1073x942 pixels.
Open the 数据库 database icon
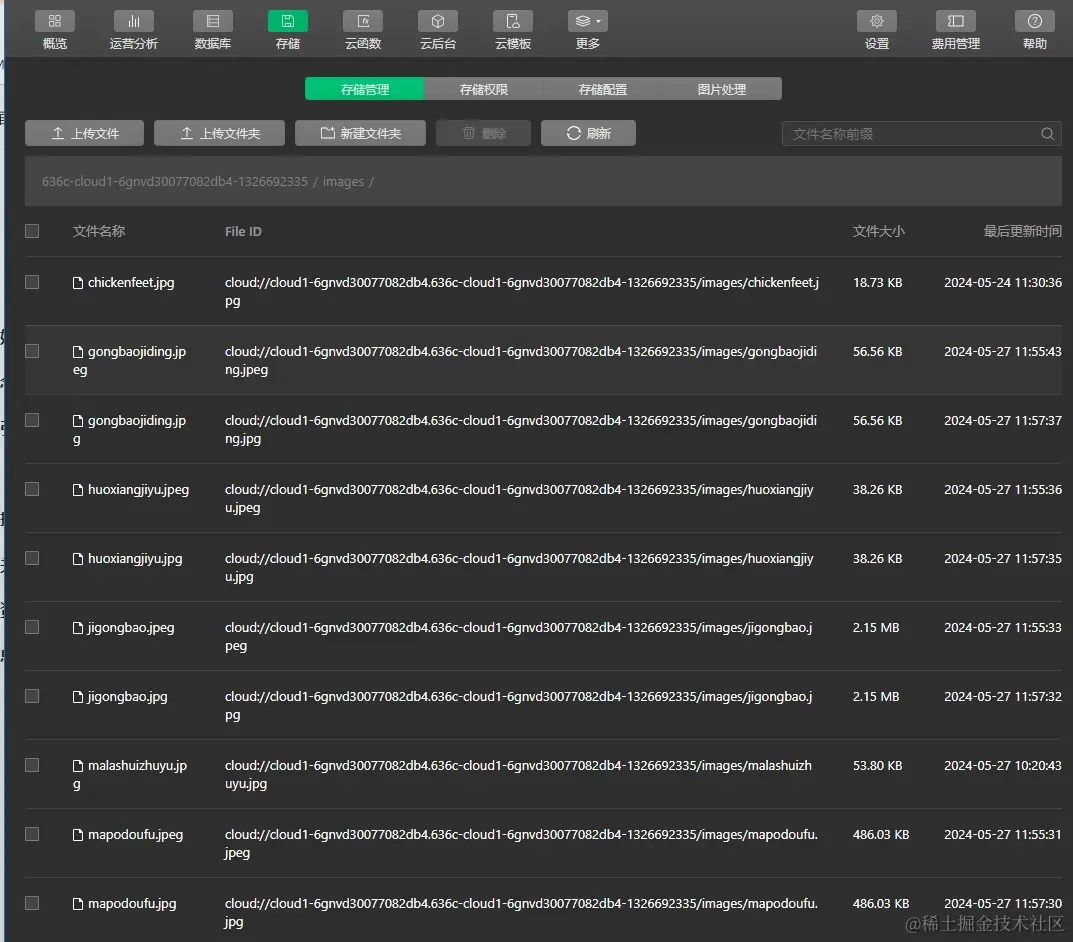point(213,21)
